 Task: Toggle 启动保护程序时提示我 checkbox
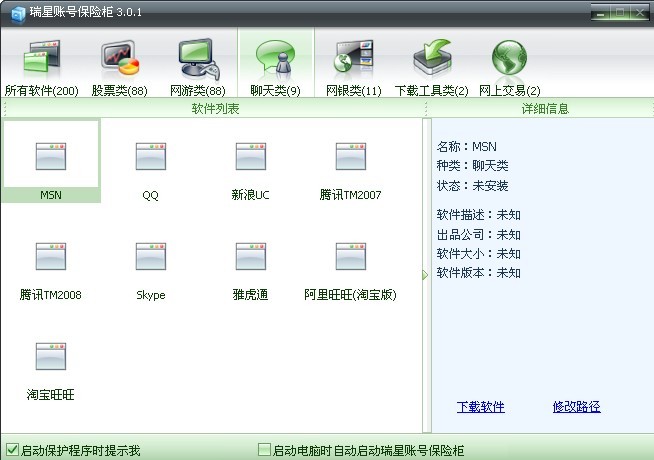point(12,450)
